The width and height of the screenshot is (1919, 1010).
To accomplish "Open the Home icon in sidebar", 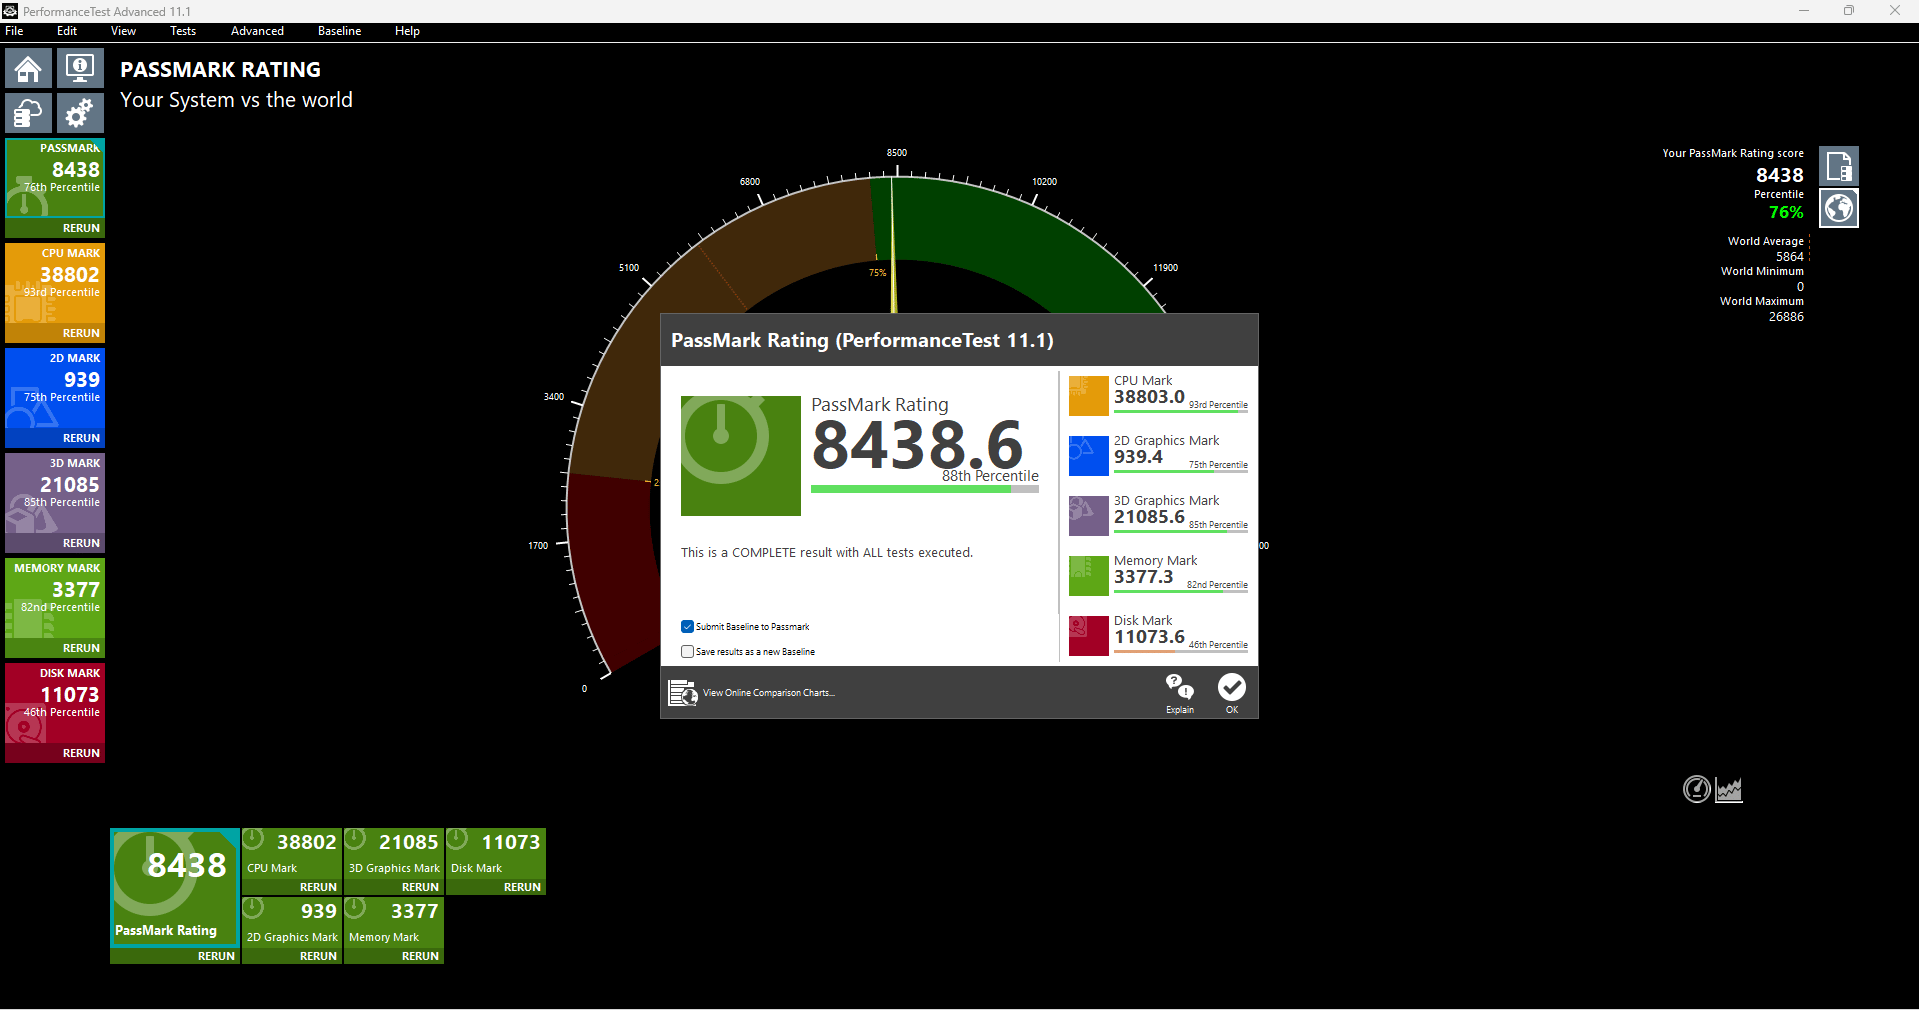I will click(x=28, y=69).
